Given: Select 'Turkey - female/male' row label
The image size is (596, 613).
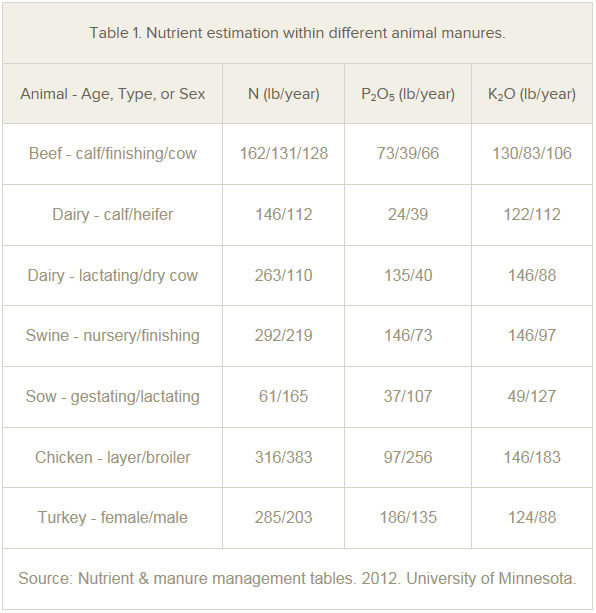Looking at the screenshot, I should point(113,518).
